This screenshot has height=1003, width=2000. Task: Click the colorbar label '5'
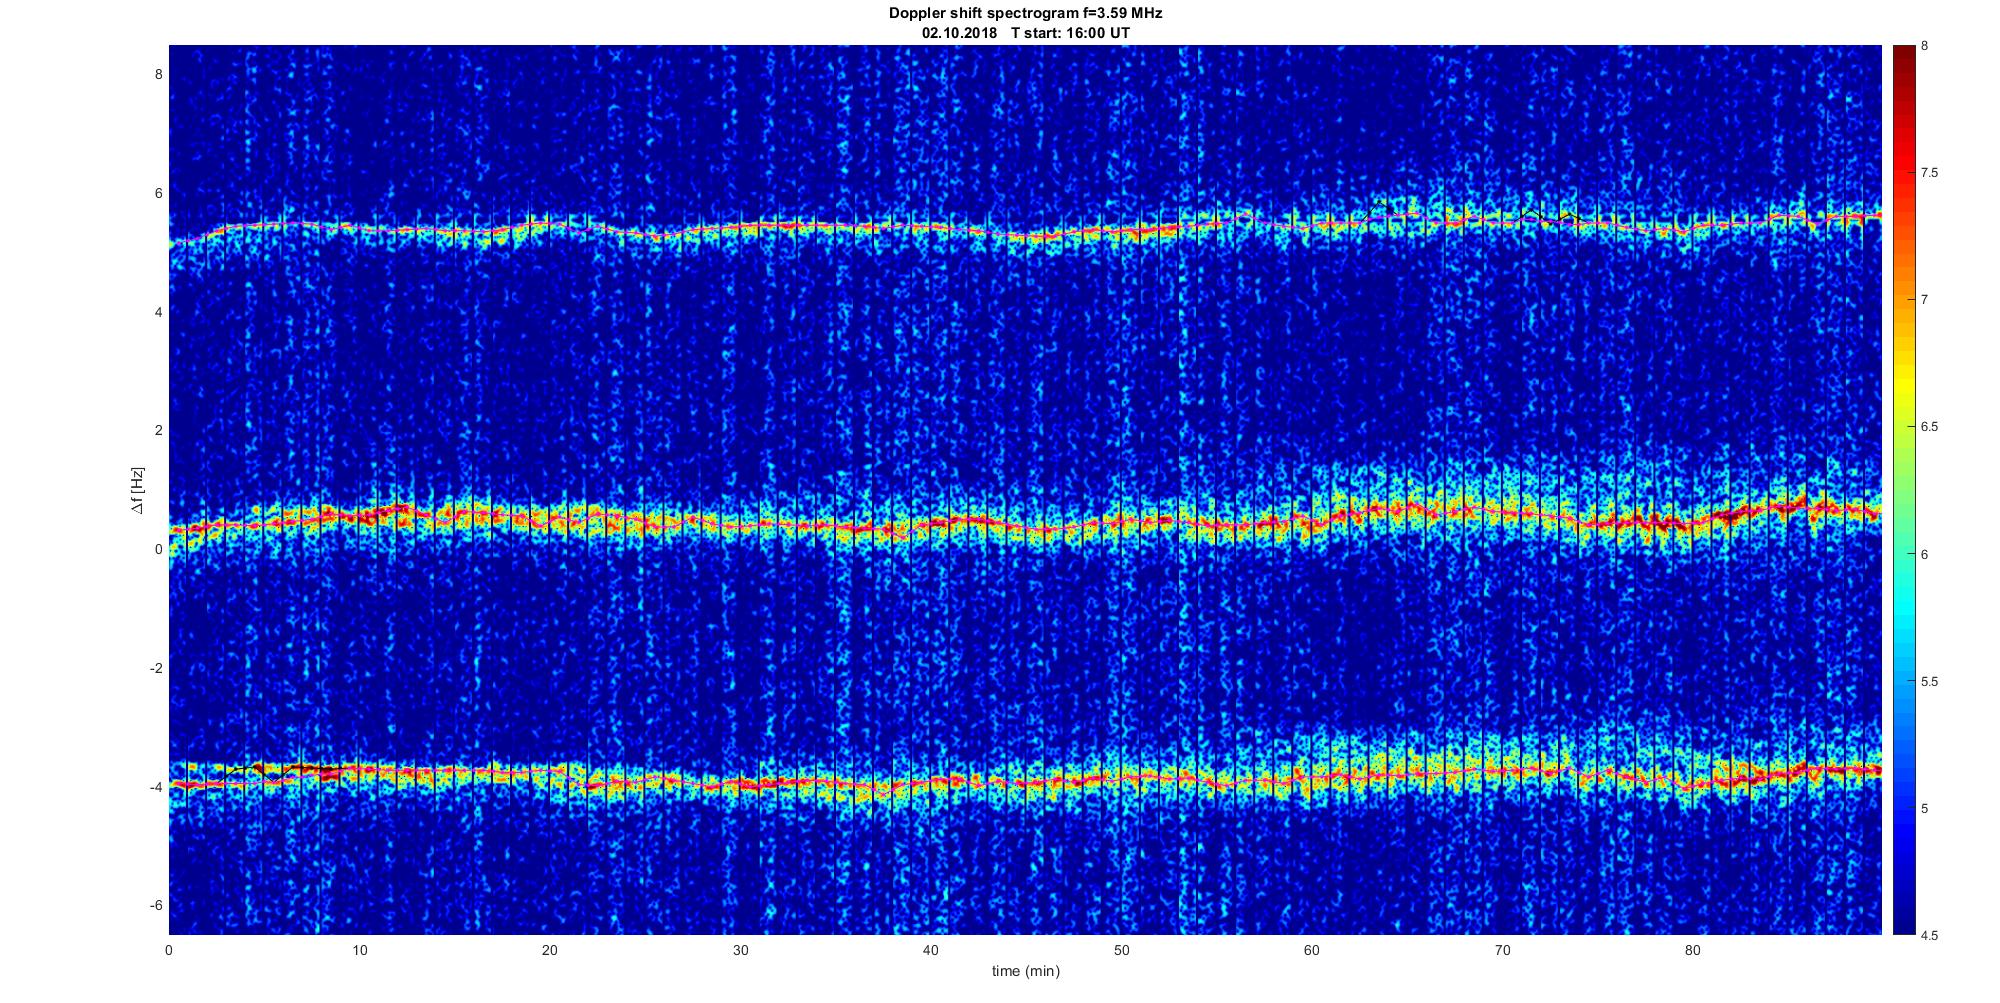point(1925,809)
